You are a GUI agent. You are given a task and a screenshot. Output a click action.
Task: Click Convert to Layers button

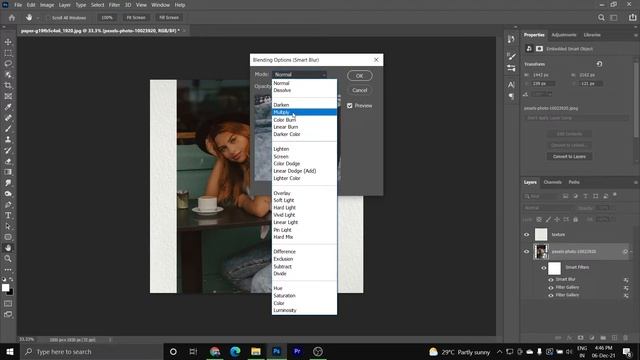[569, 157]
